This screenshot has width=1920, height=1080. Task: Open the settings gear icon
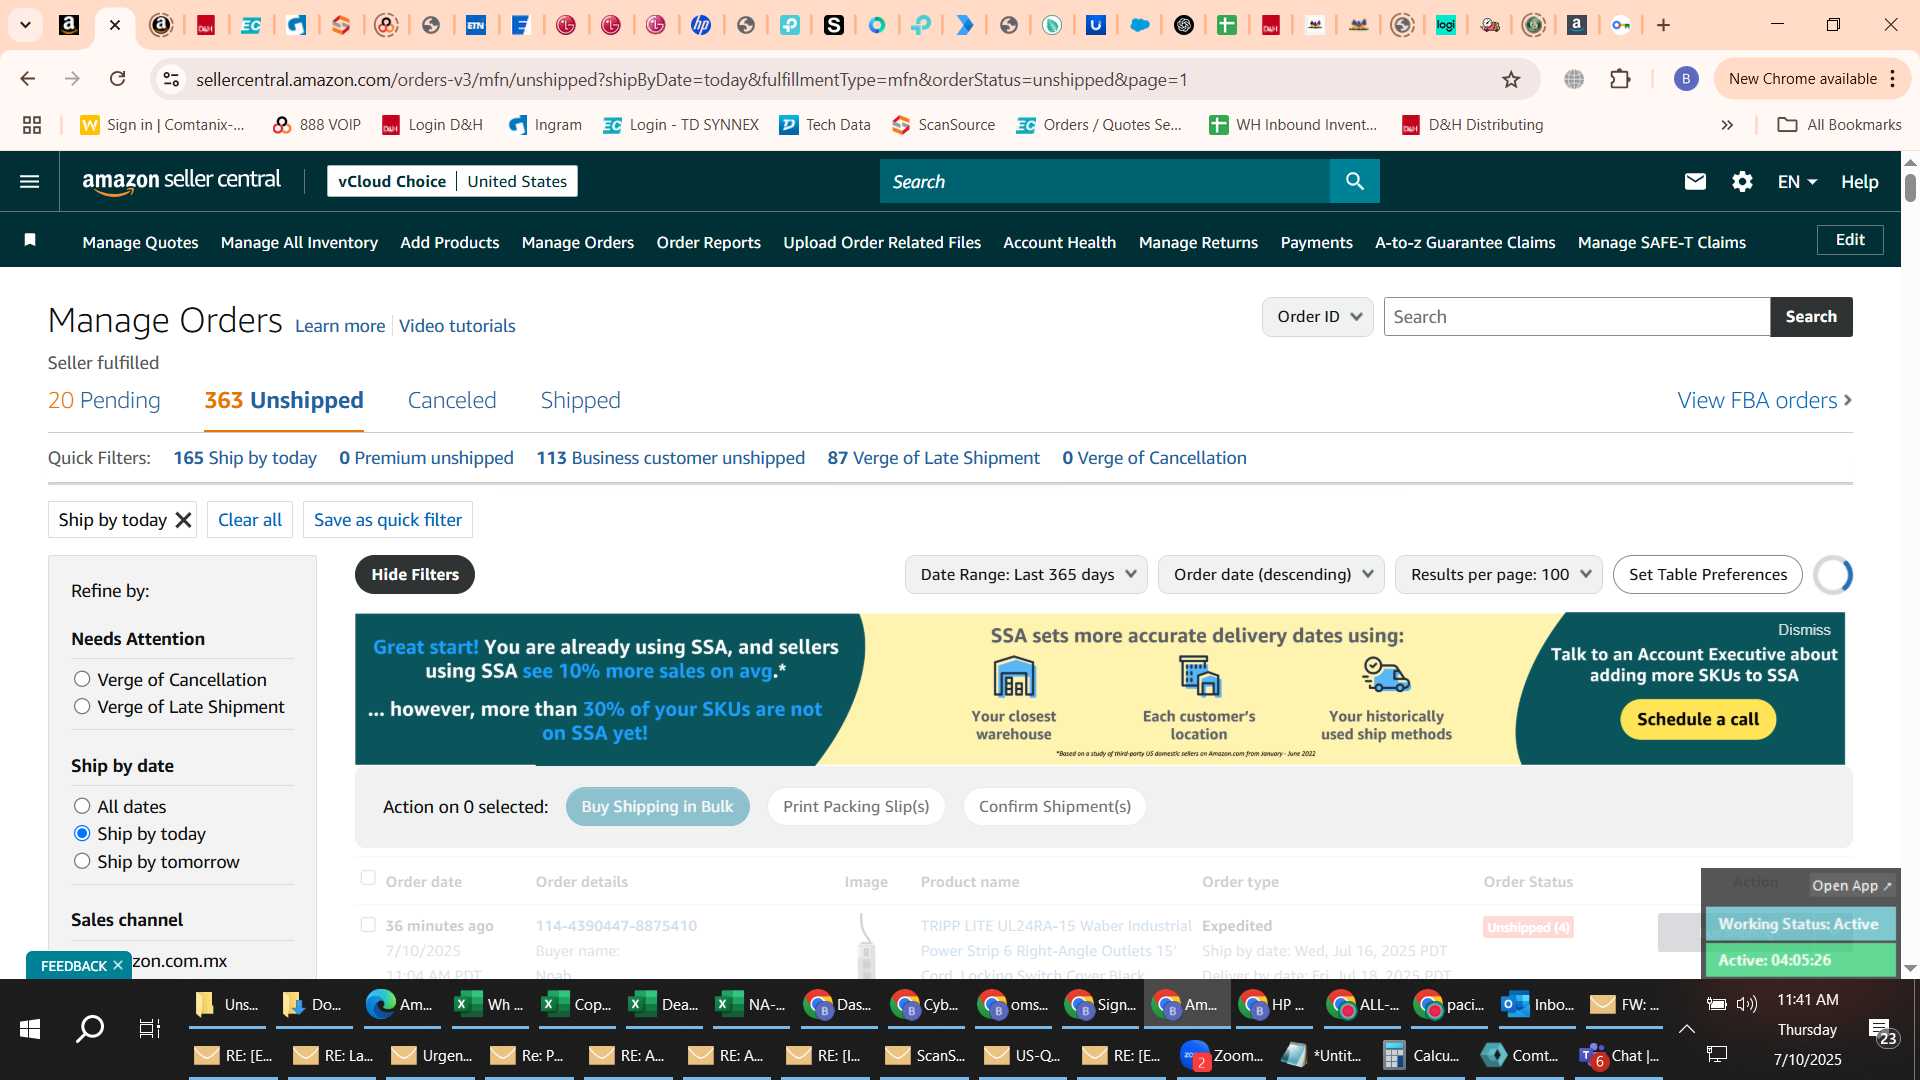[1742, 181]
